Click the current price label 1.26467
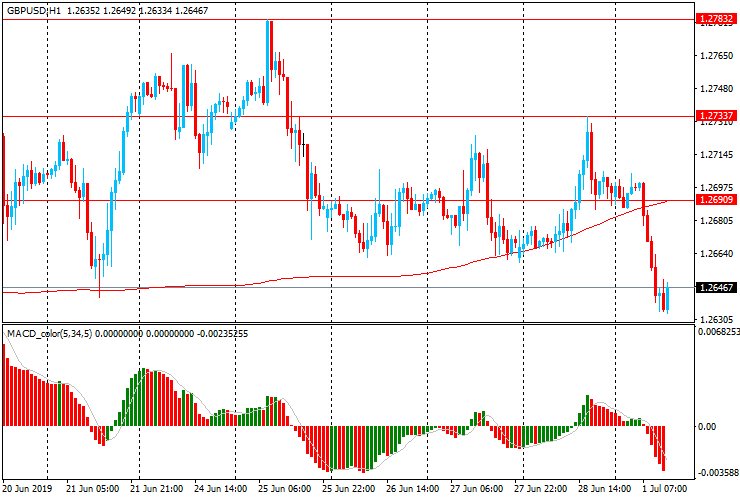The image size is (740, 500). pos(716,288)
